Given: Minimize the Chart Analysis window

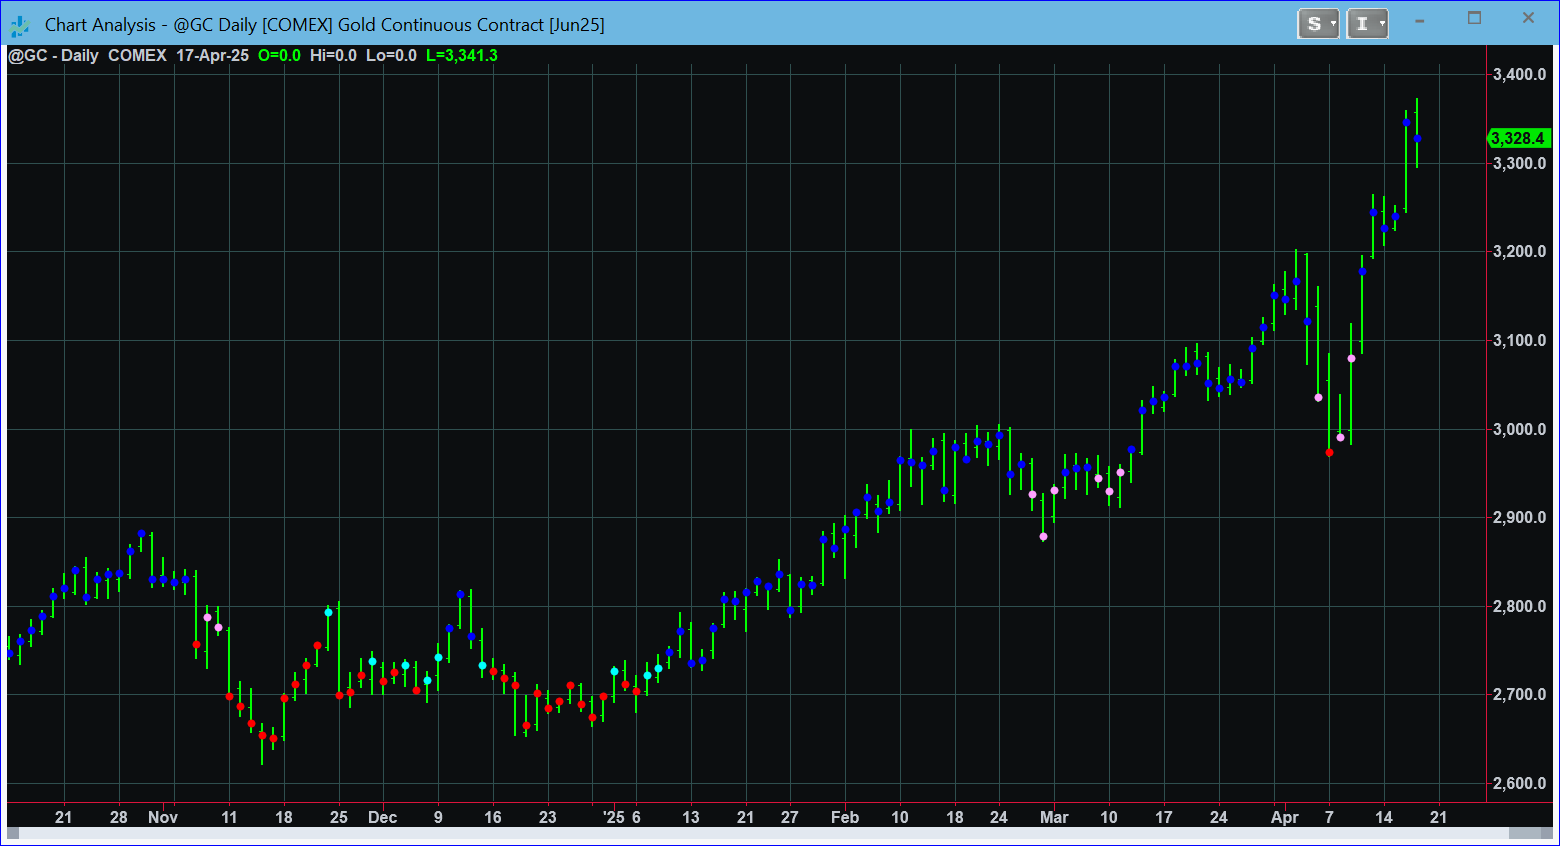Looking at the screenshot, I should tap(1419, 19).
